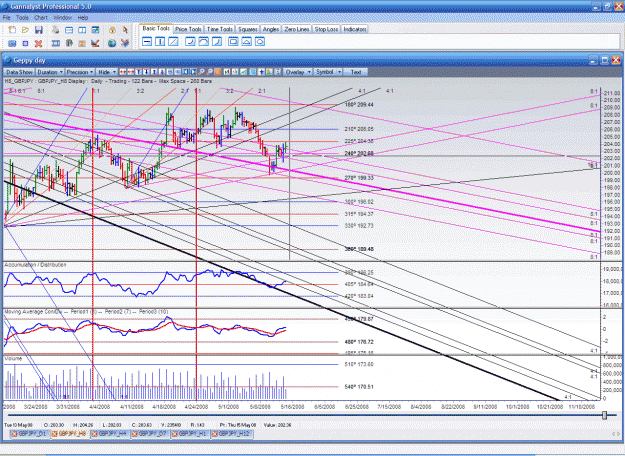Click the two-pane window layout icon
The width and height of the screenshot is (625, 456).
[82, 30]
